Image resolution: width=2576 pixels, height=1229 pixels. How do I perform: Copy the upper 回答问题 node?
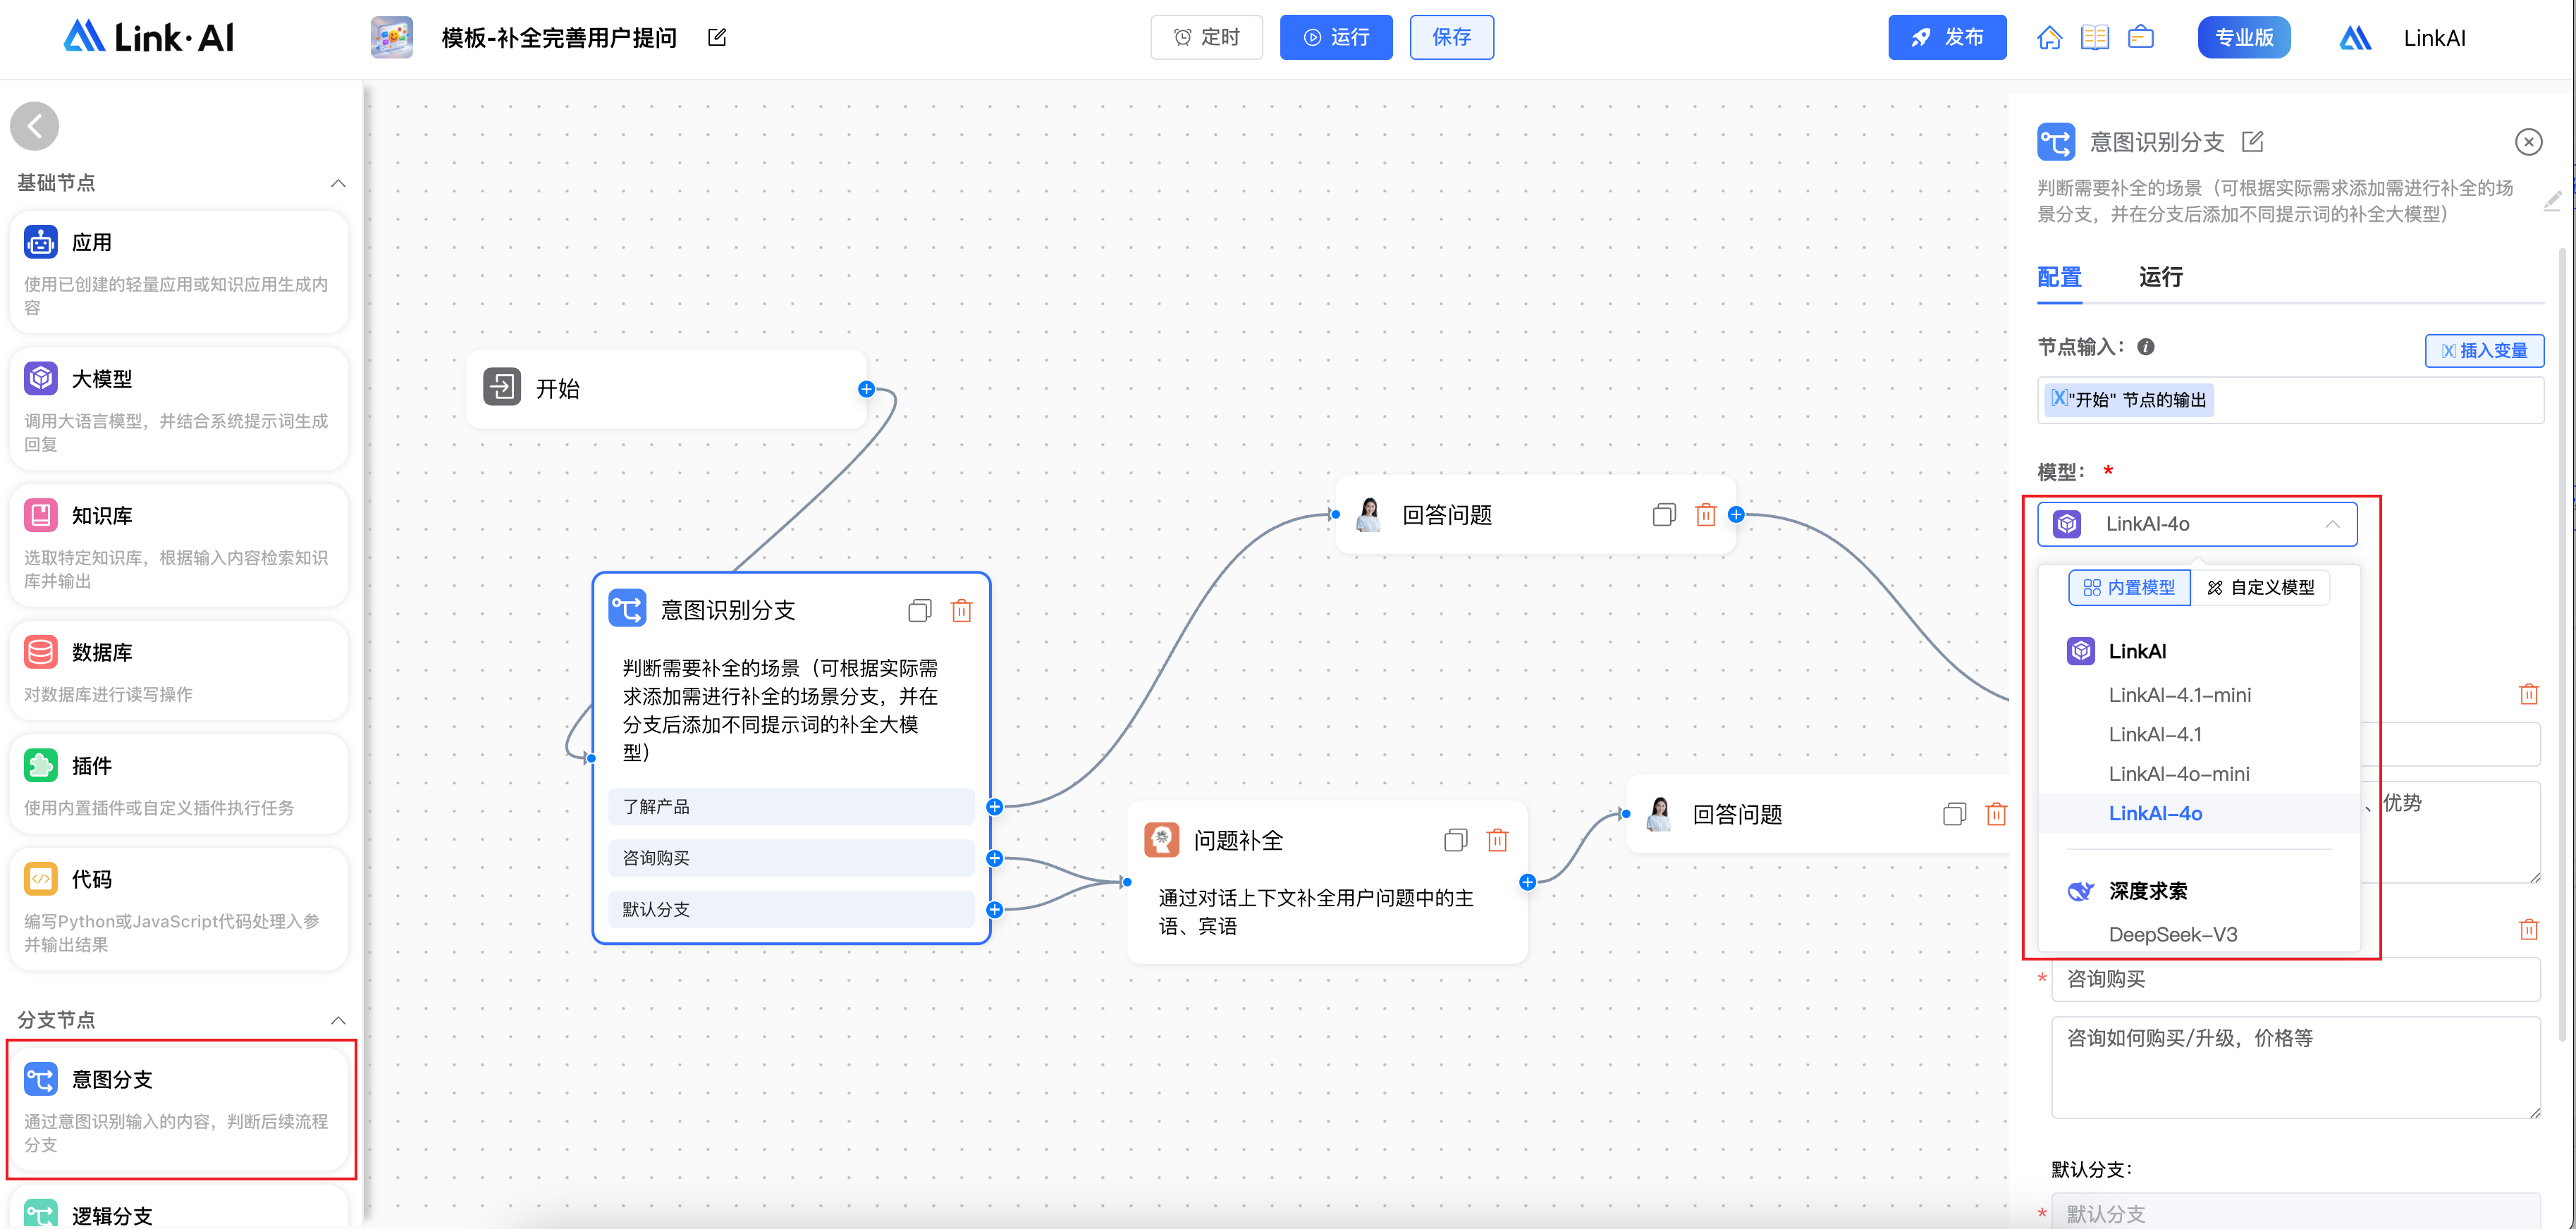1664,515
